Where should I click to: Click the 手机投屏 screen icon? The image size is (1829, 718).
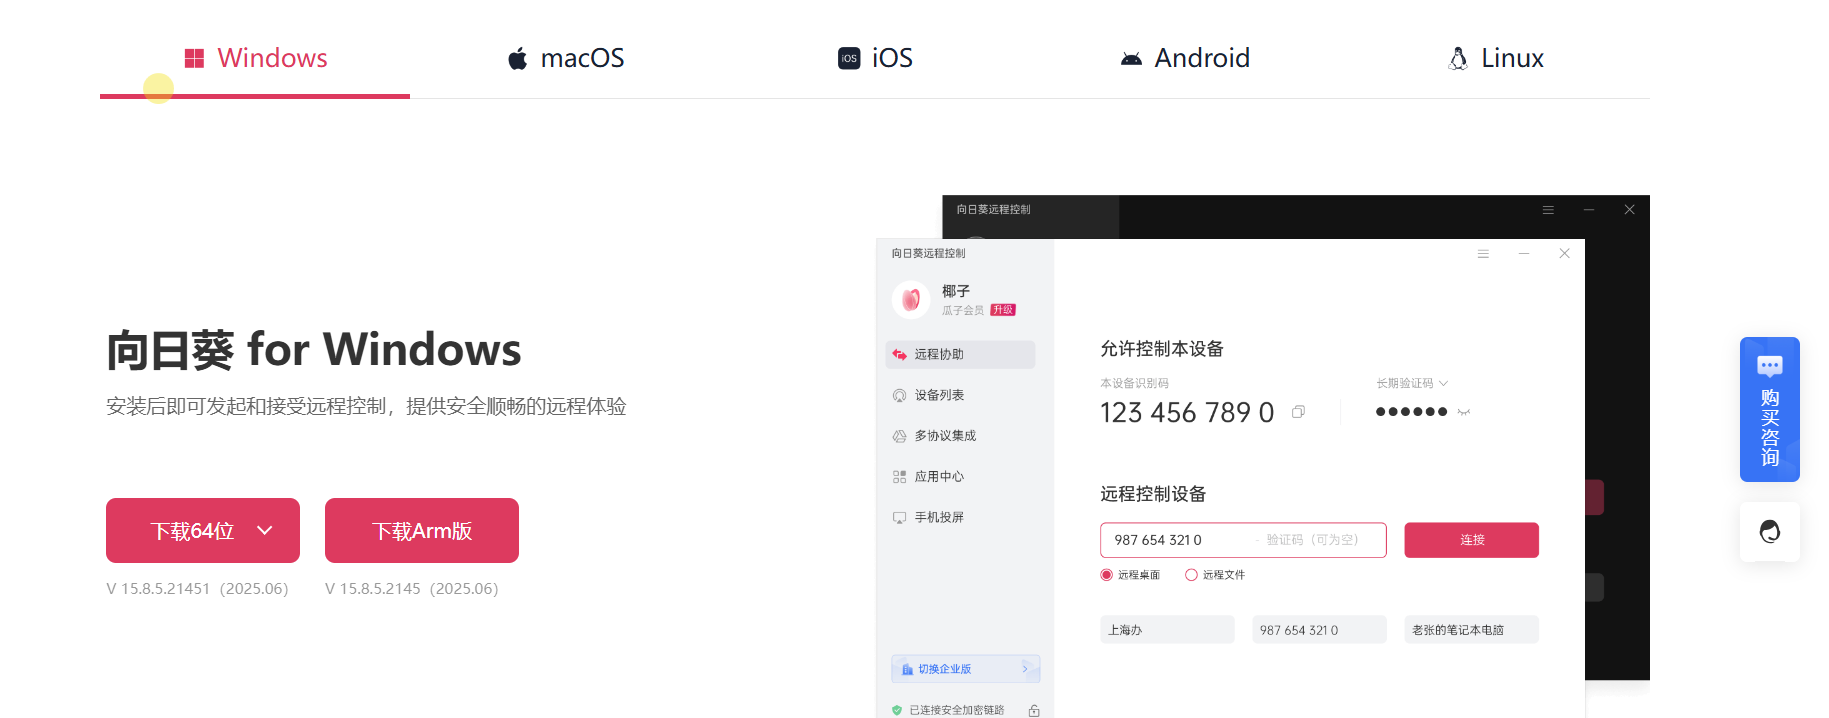899,518
